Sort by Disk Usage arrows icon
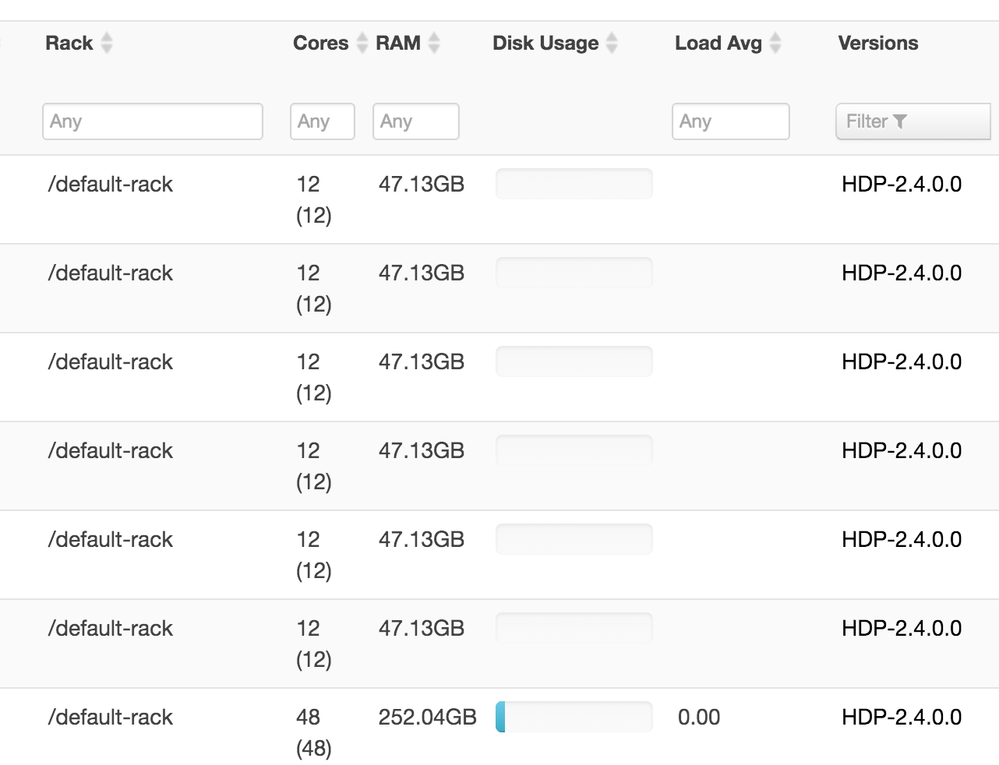 [612, 44]
